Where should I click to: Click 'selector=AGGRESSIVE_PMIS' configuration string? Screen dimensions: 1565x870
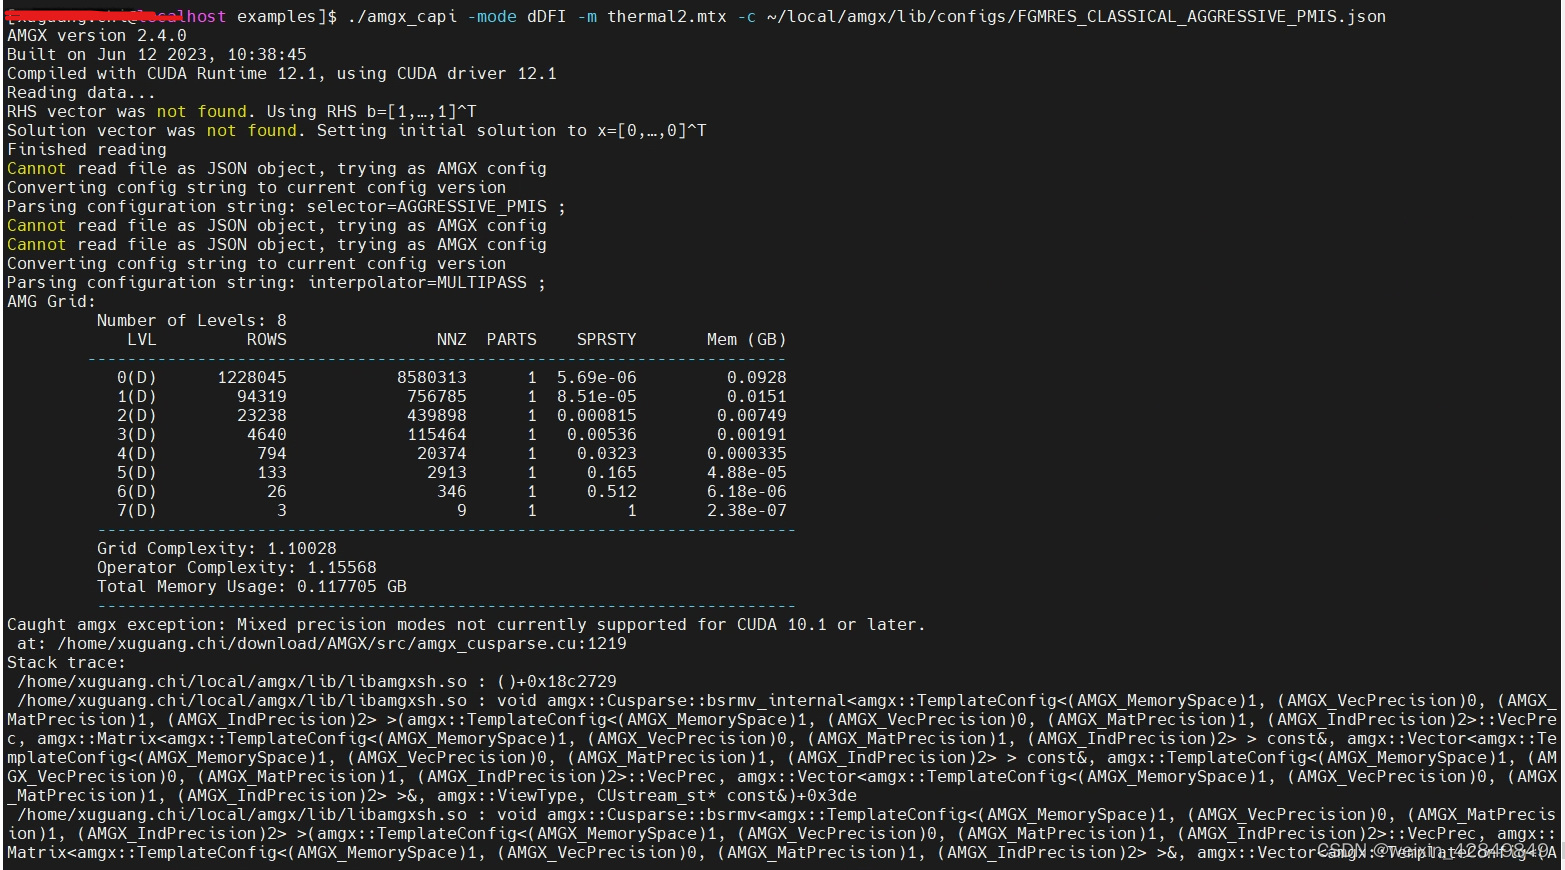tap(427, 207)
